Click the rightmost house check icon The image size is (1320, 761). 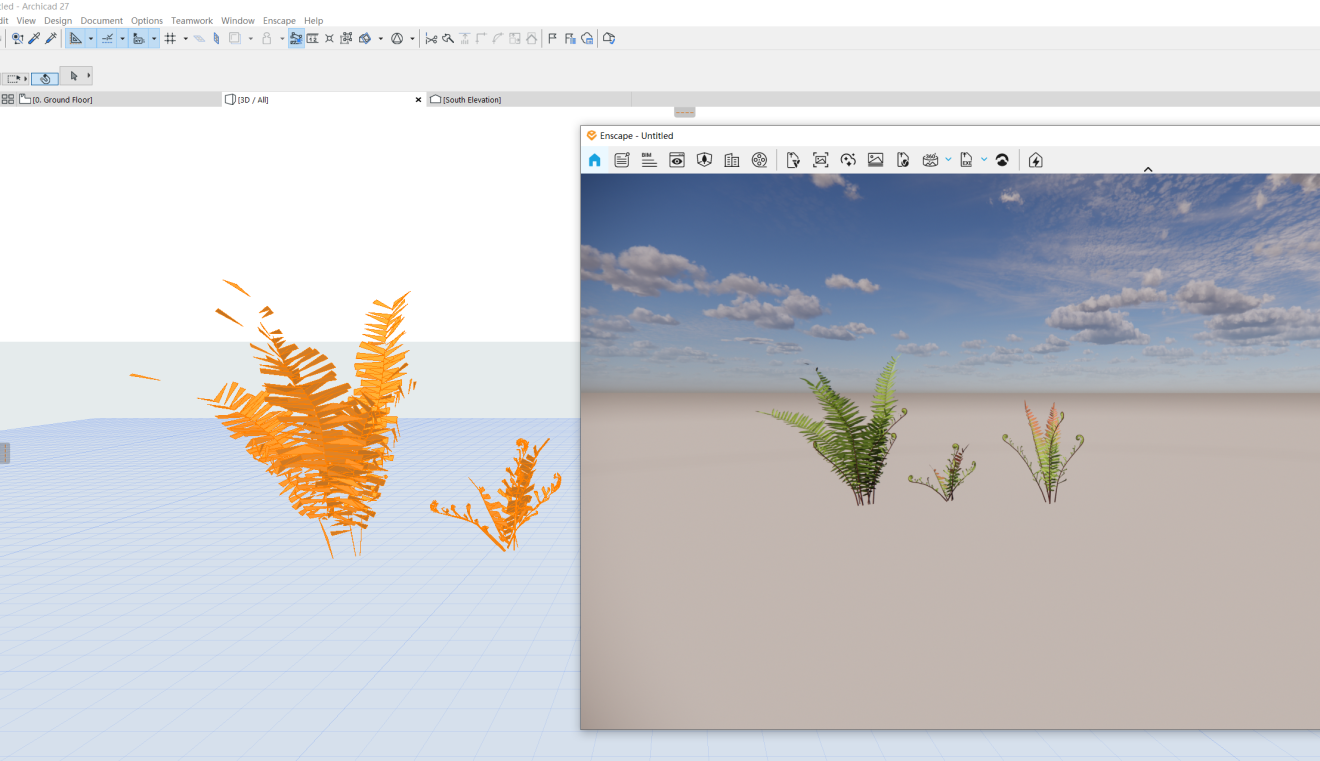coord(608,38)
